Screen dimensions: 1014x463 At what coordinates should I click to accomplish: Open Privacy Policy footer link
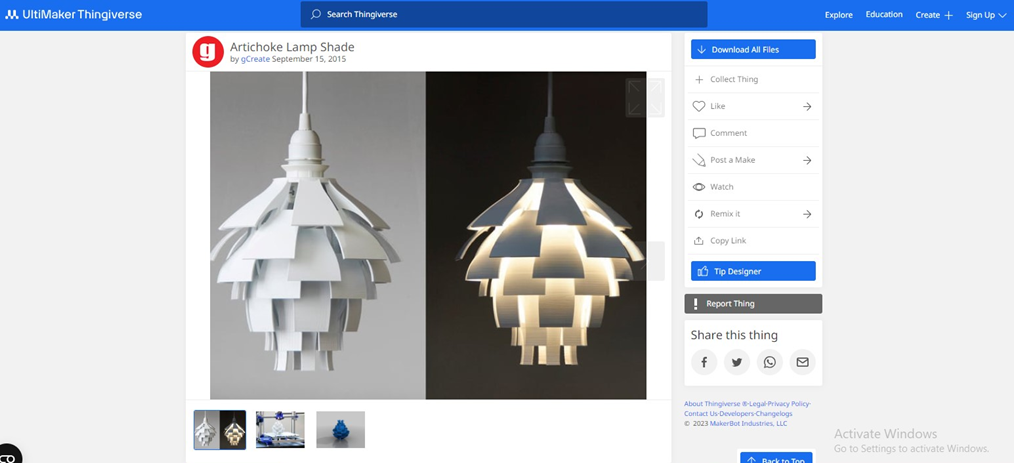[x=788, y=404]
